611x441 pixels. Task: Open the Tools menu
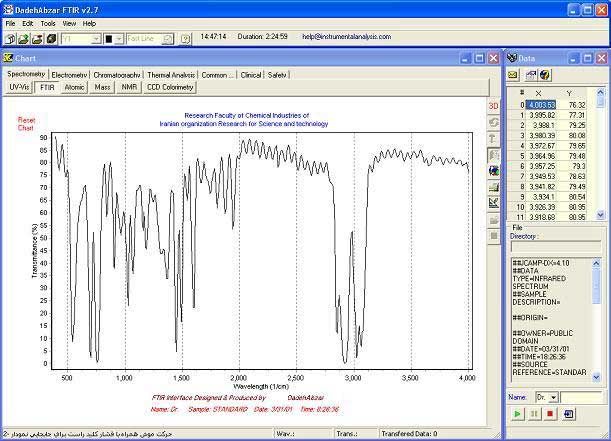pyautogui.click(x=48, y=24)
